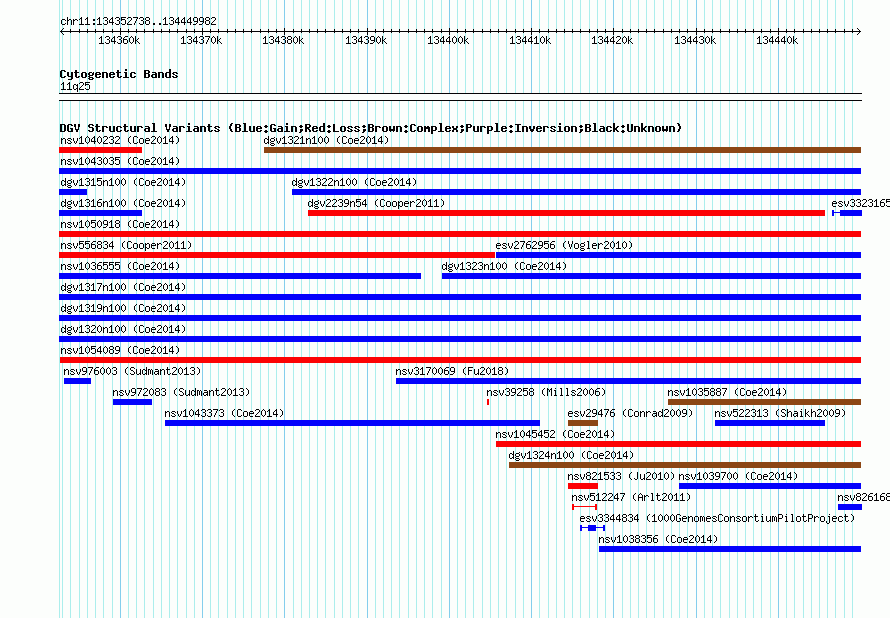Image resolution: width=890 pixels, height=618 pixels.
Task: Click the 134360k ruler tick label
Action: click(119, 40)
